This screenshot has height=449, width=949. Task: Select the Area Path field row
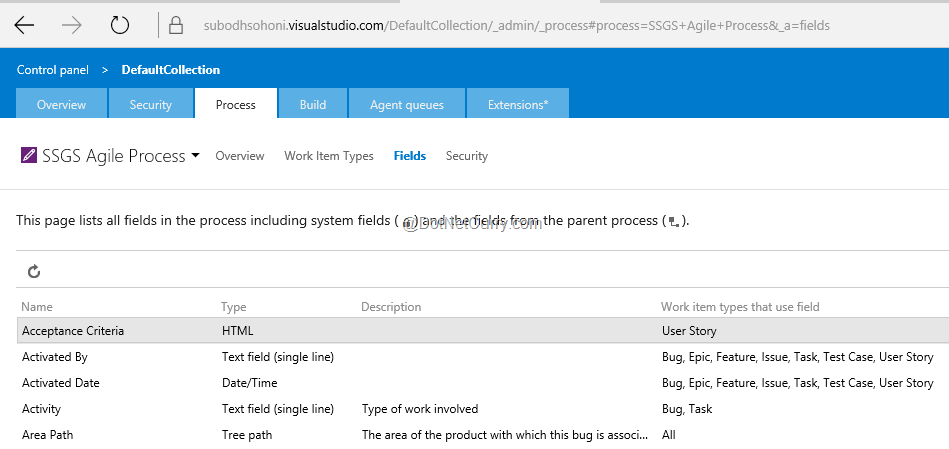tap(482, 434)
